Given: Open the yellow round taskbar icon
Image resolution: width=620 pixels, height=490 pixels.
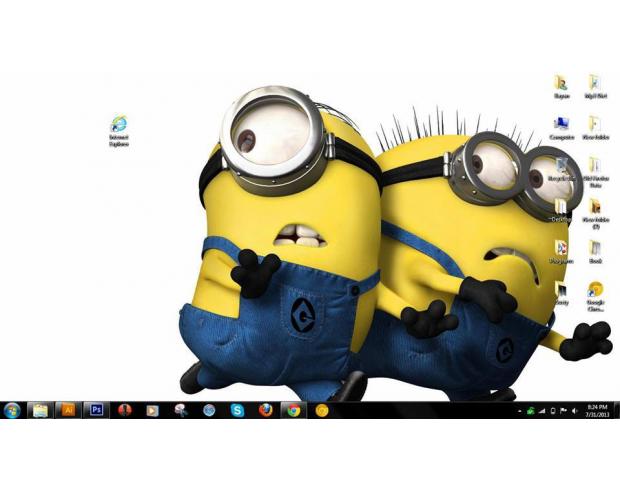Looking at the screenshot, I should pos(322,411).
